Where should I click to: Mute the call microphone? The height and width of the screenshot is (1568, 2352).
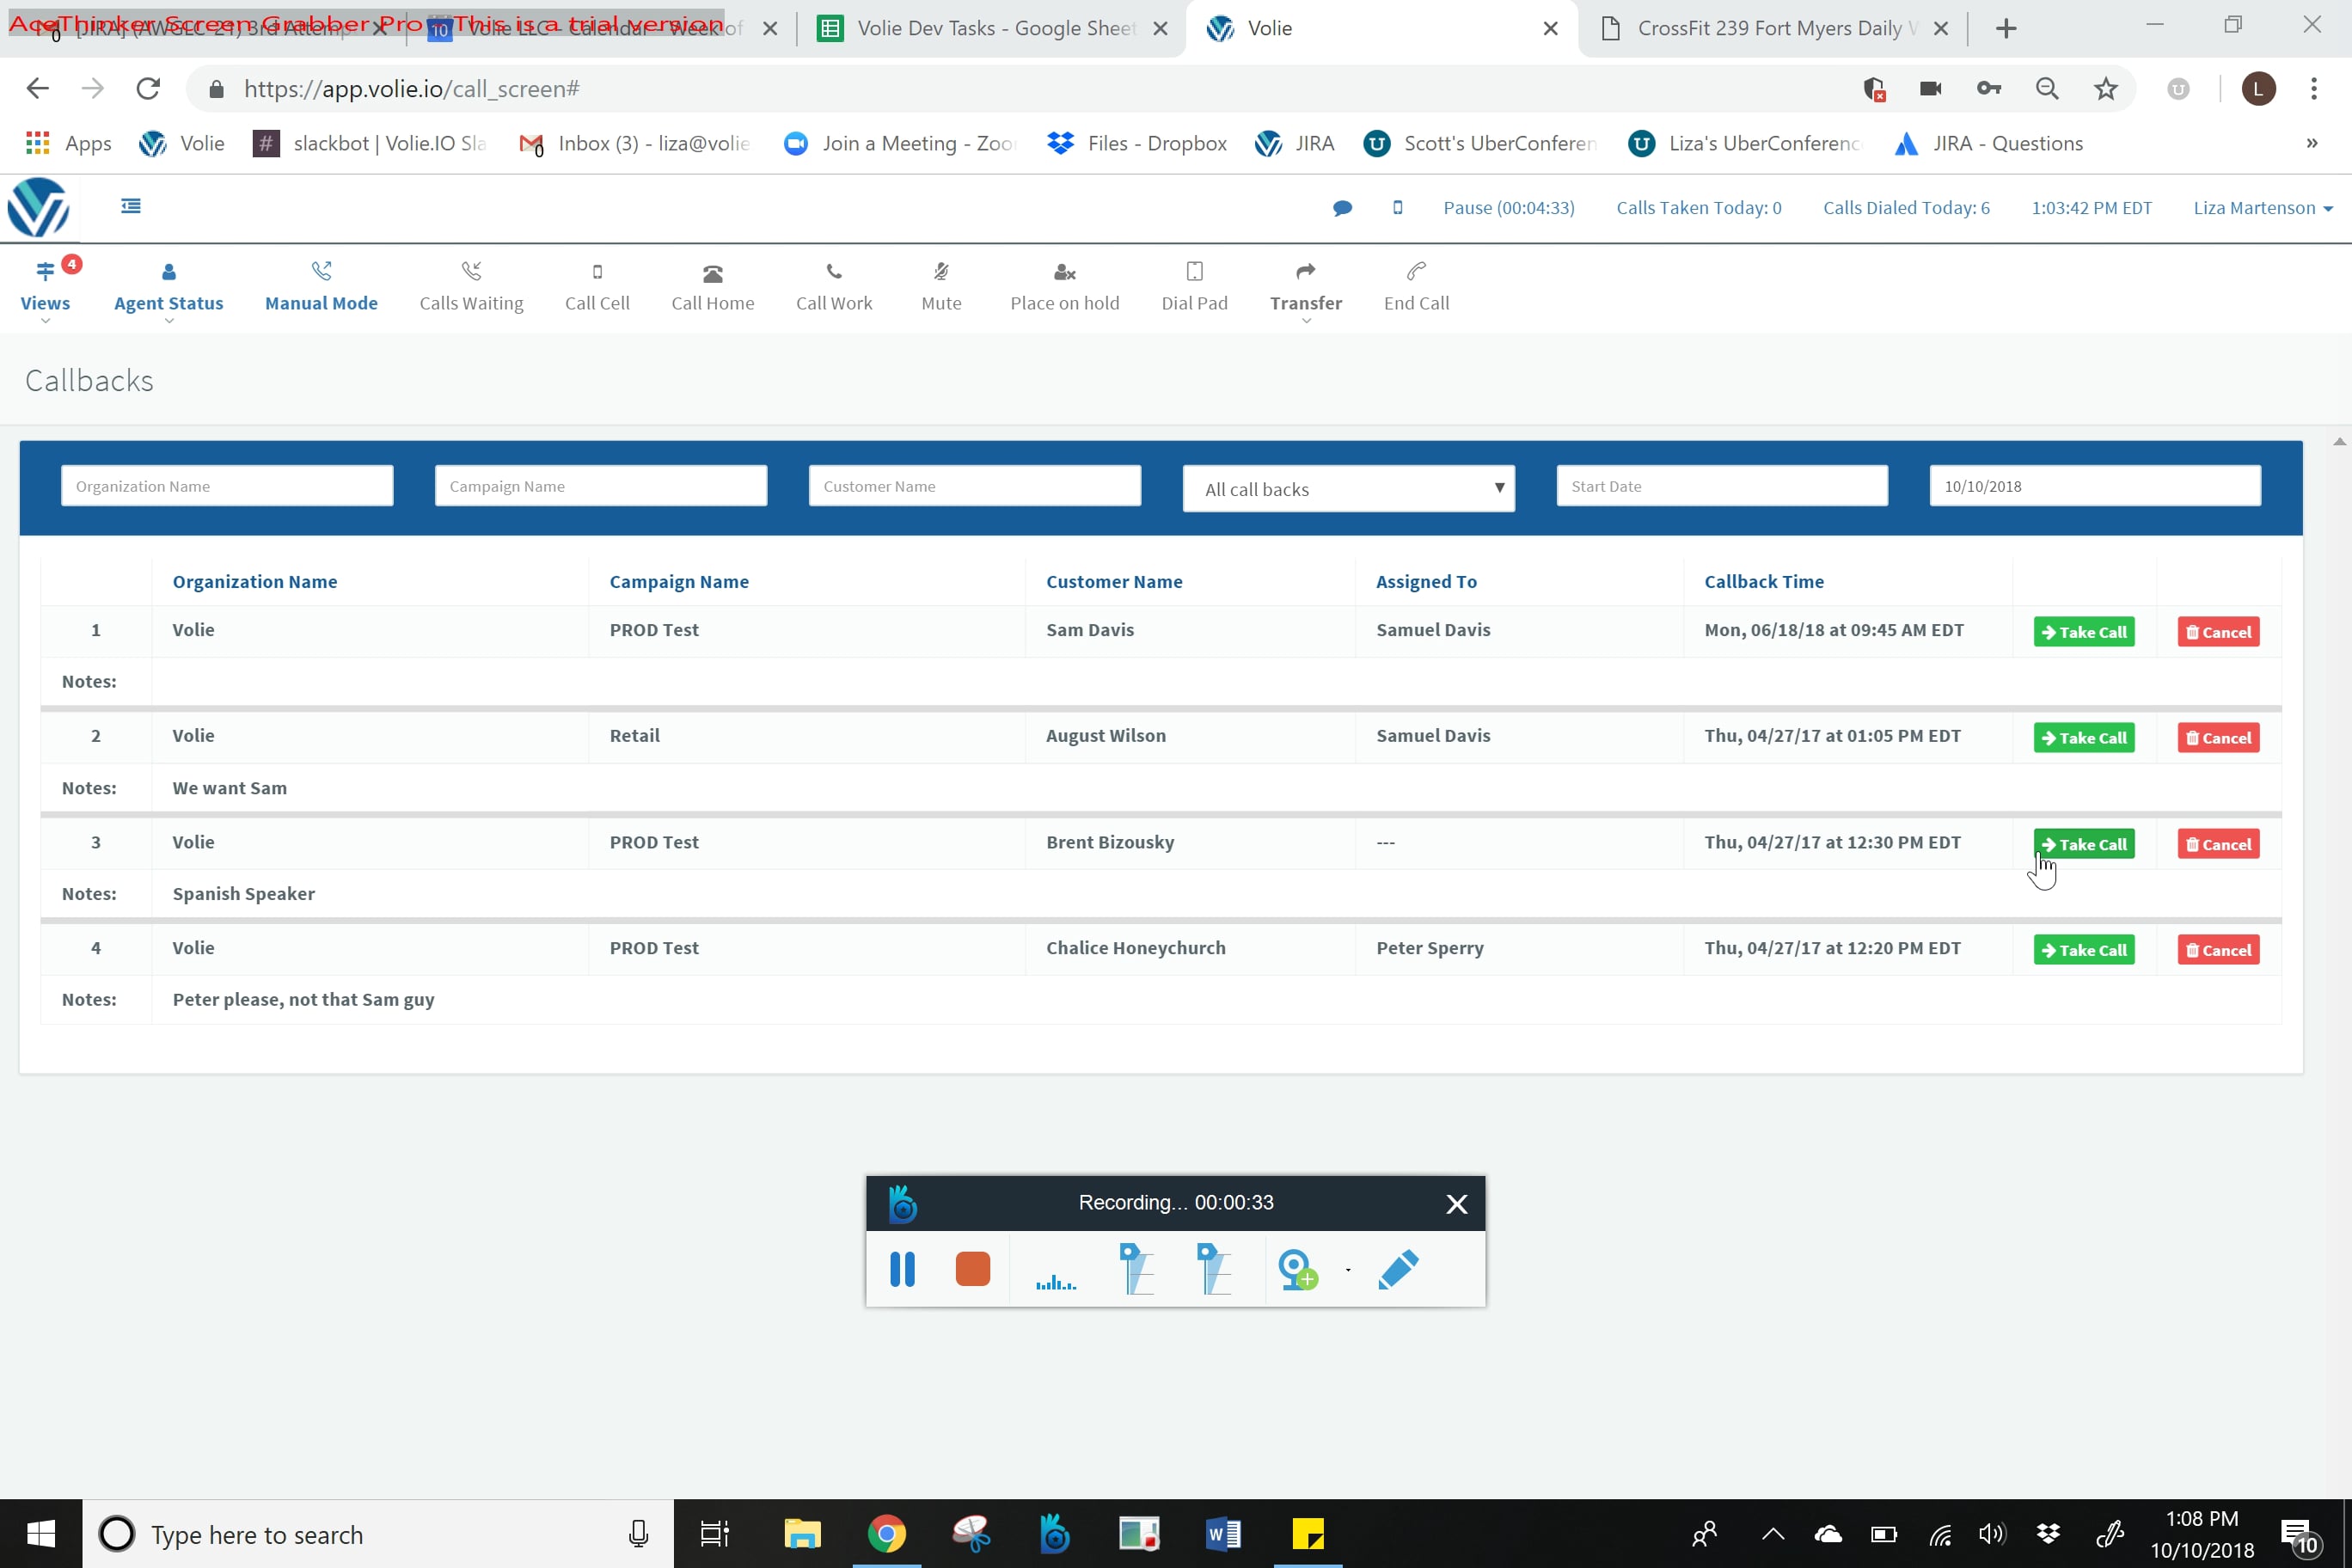(941, 288)
